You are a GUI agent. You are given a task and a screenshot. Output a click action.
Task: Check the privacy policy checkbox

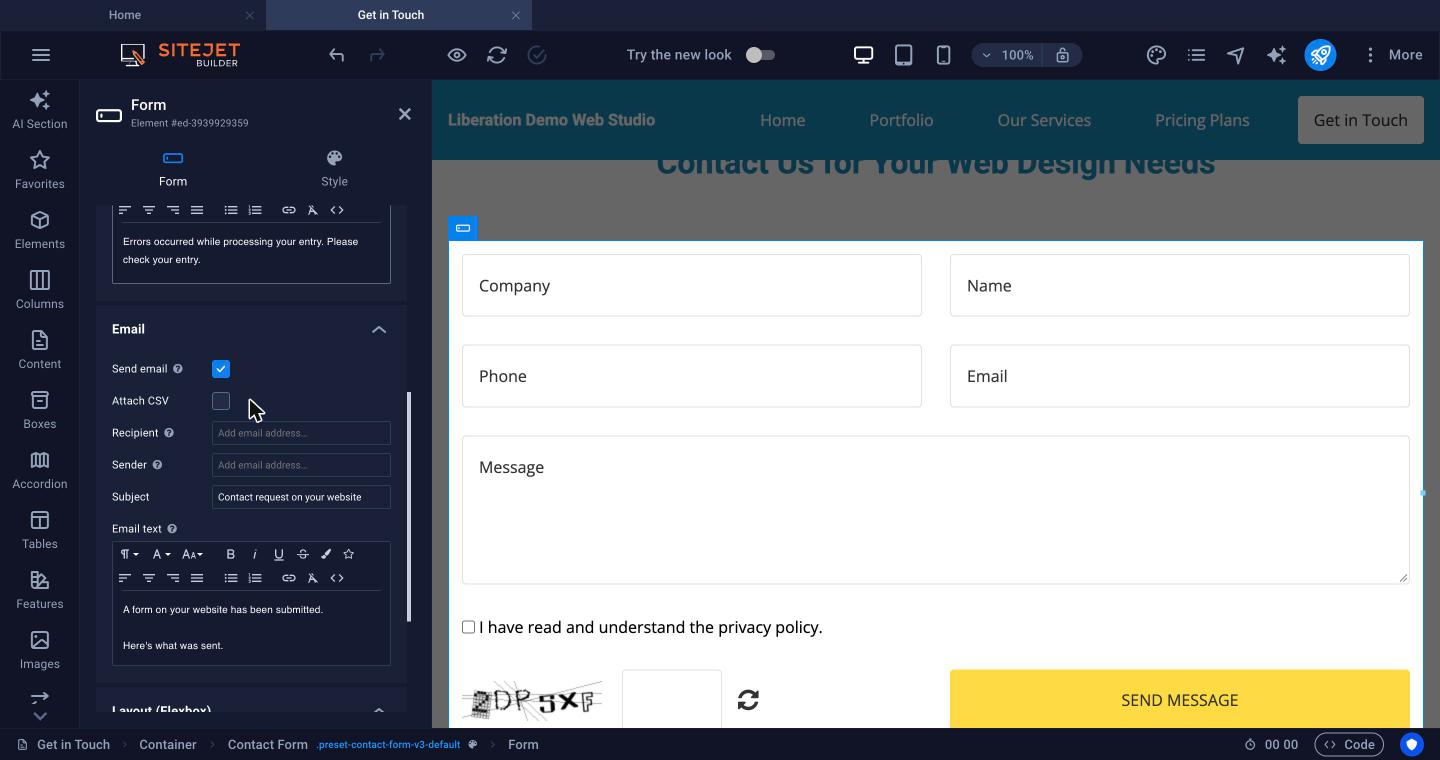click(x=468, y=627)
